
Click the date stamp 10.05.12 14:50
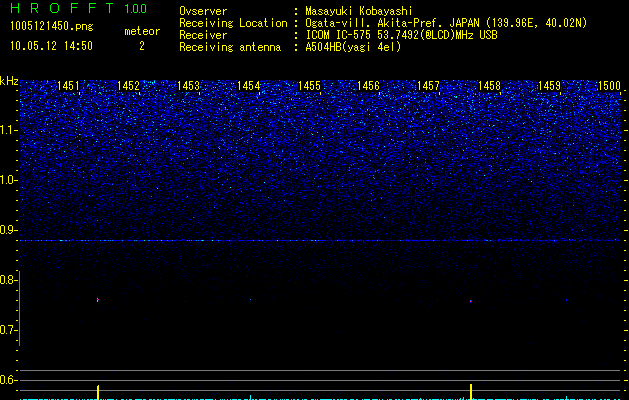(x=51, y=46)
